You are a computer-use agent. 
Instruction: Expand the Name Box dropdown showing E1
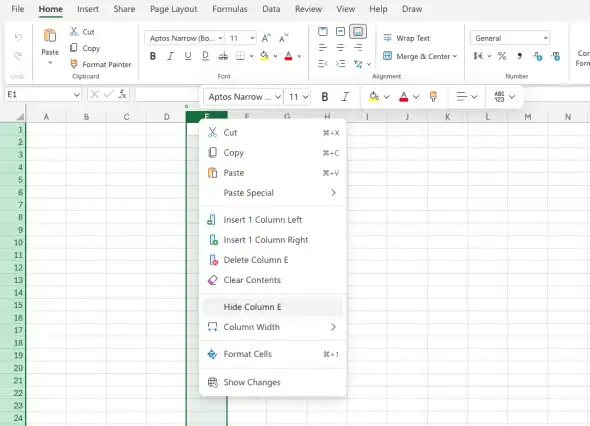76,94
